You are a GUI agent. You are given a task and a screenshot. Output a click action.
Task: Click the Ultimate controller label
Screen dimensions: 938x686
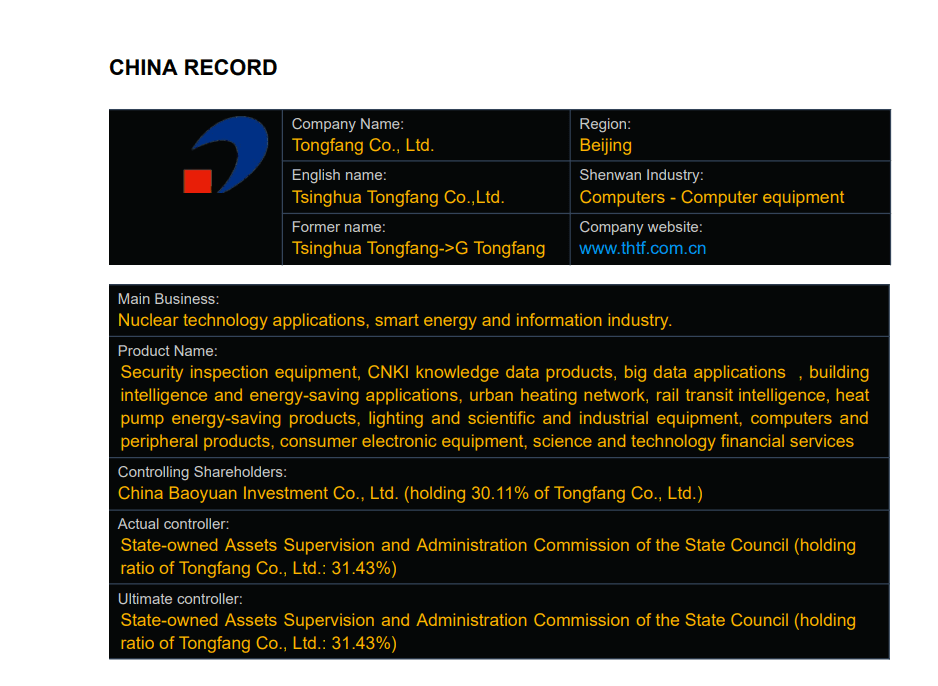click(180, 599)
